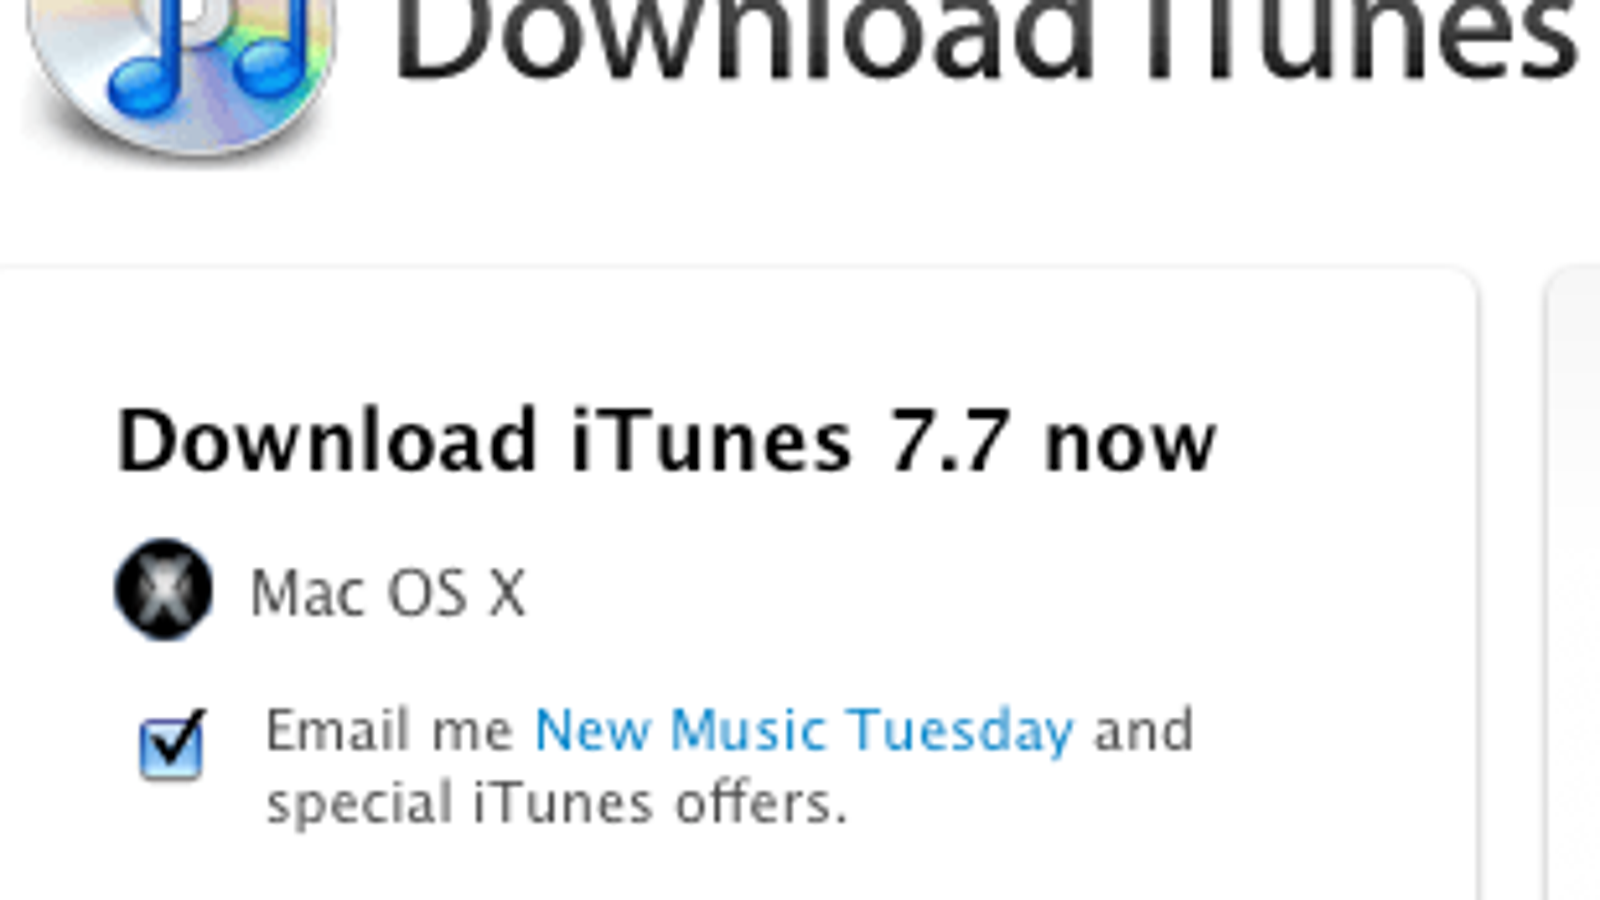Screen dimensions: 1600x900
Task: Click the "Email me" label text
Action: pos(389,731)
